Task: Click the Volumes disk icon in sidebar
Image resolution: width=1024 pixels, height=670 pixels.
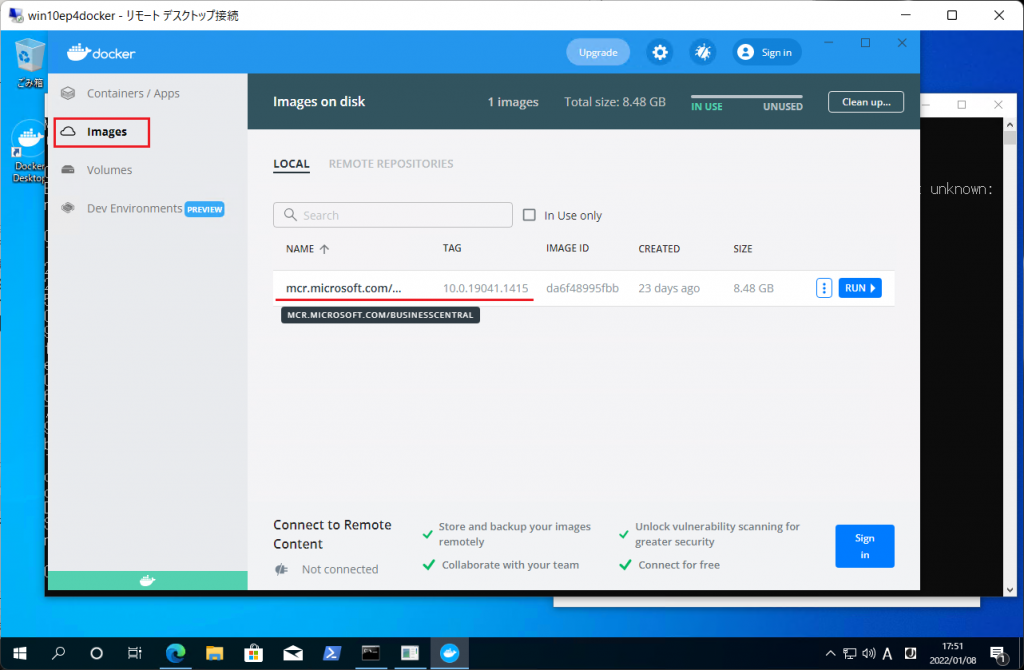Action: [68, 170]
